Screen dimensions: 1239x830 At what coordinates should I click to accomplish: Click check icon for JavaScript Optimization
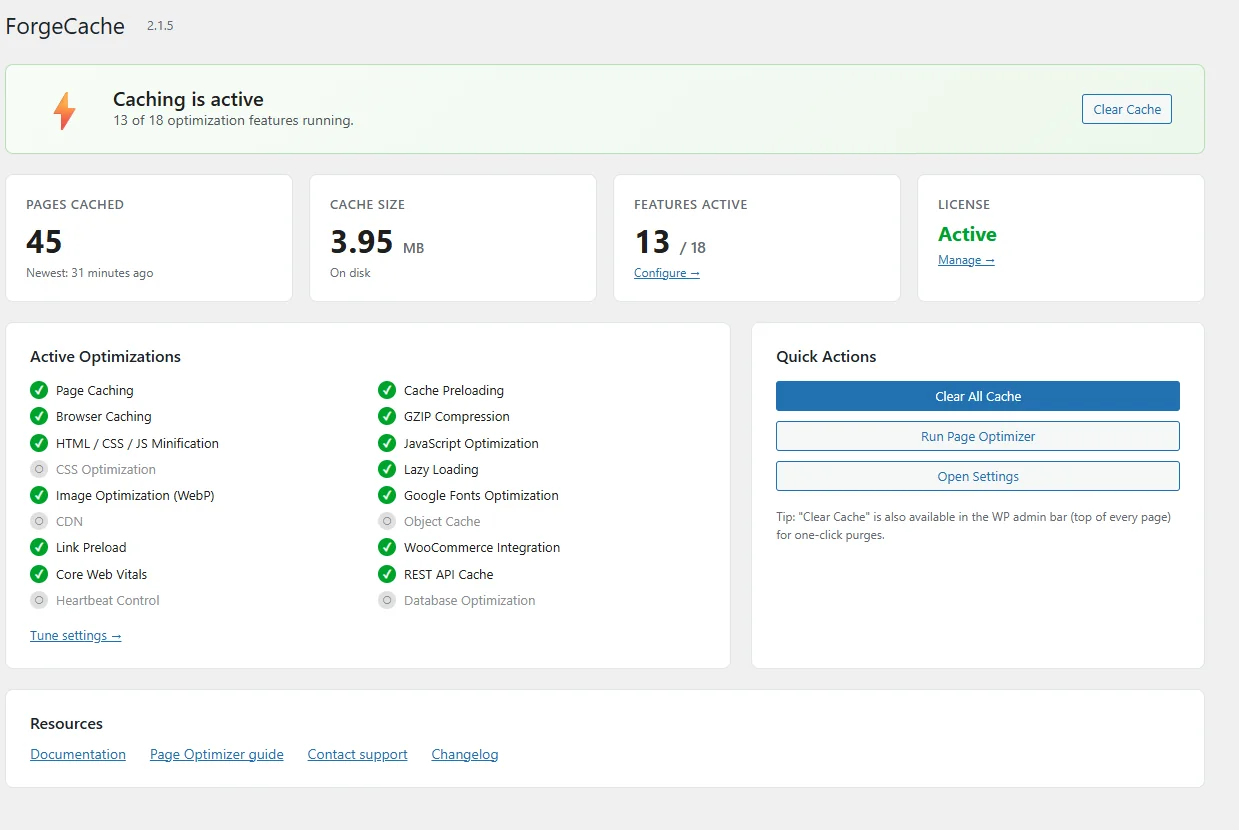tap(387, 443)
